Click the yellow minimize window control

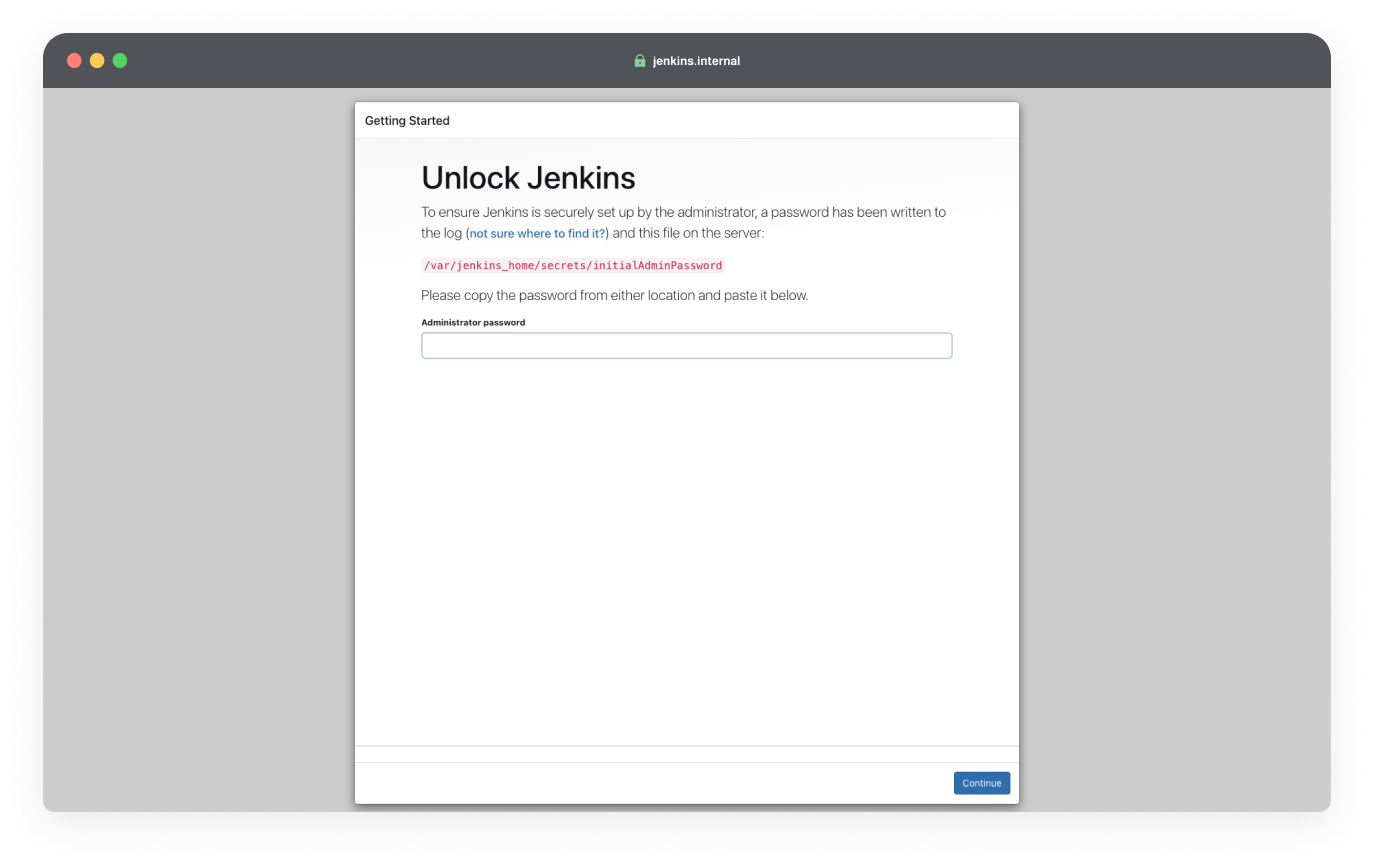97,60
